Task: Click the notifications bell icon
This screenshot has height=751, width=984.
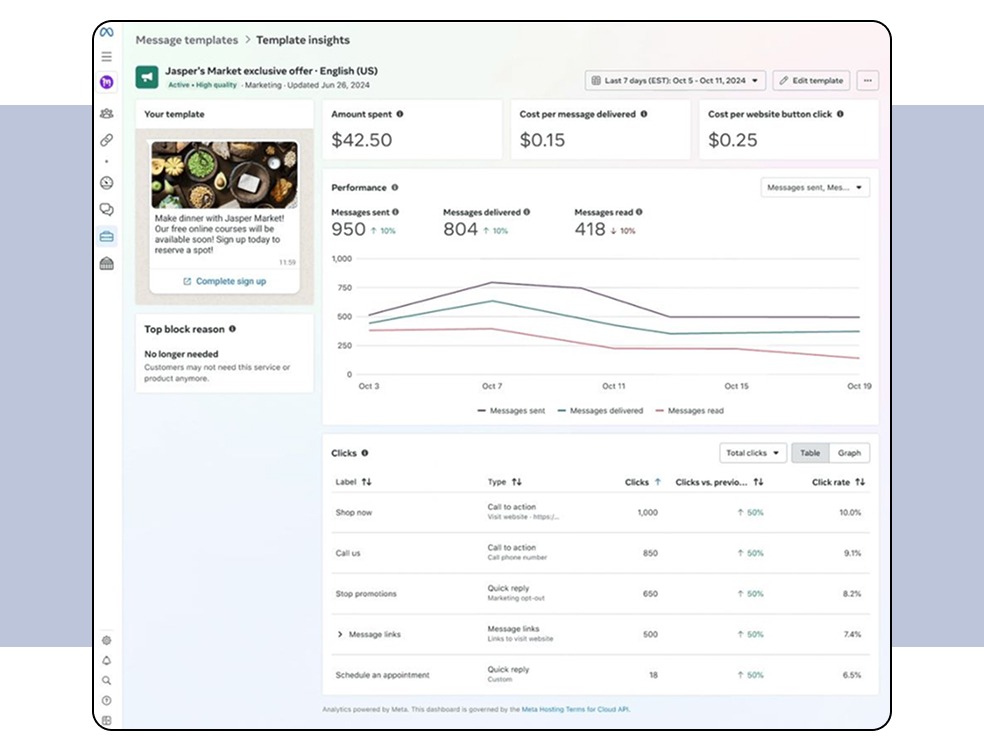Action: pyautogui.click(x=107, y=661)
